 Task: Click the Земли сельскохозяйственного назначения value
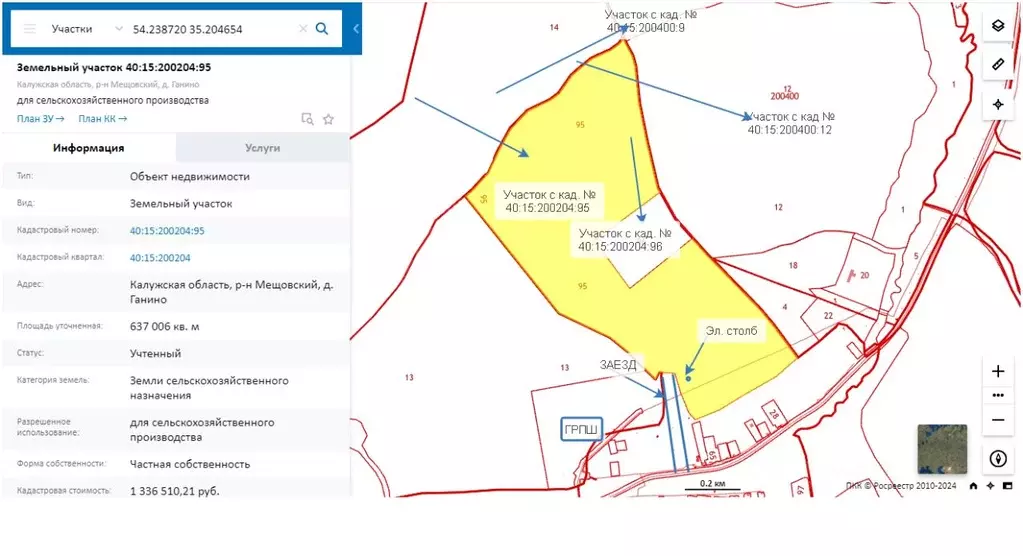(209, 388)
